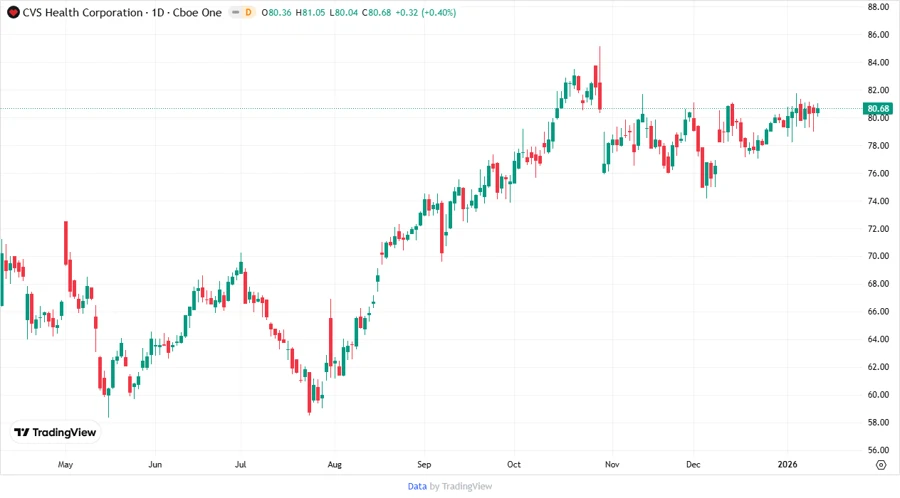The image size is (900, 498).
Task: Click the 68.00 price axis label
Action: pyautogui.click(x=878, y=283)
